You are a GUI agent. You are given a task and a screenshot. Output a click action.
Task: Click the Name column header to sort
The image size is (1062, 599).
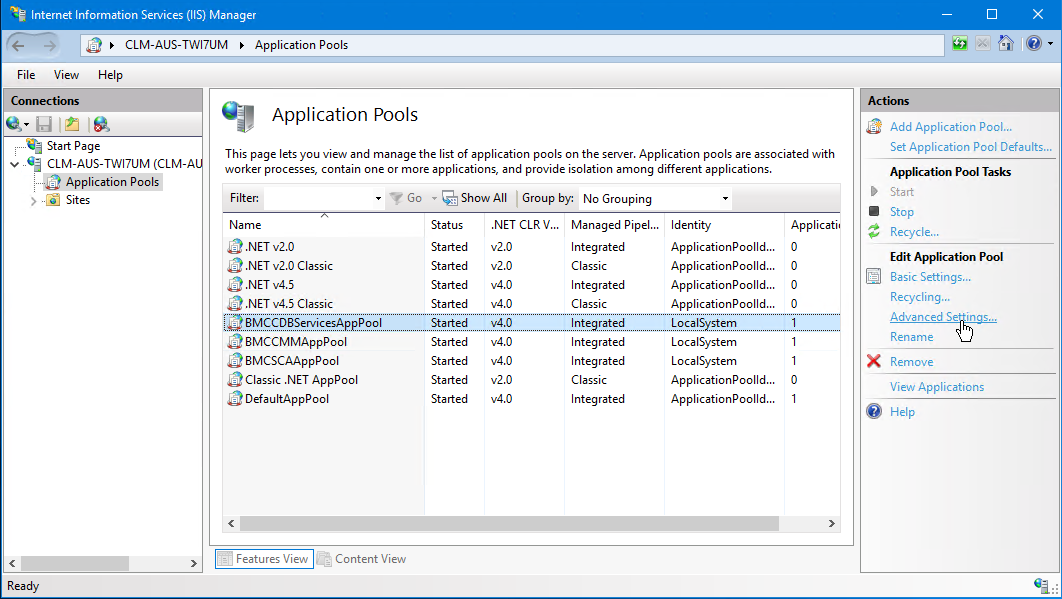pos(324,225)
